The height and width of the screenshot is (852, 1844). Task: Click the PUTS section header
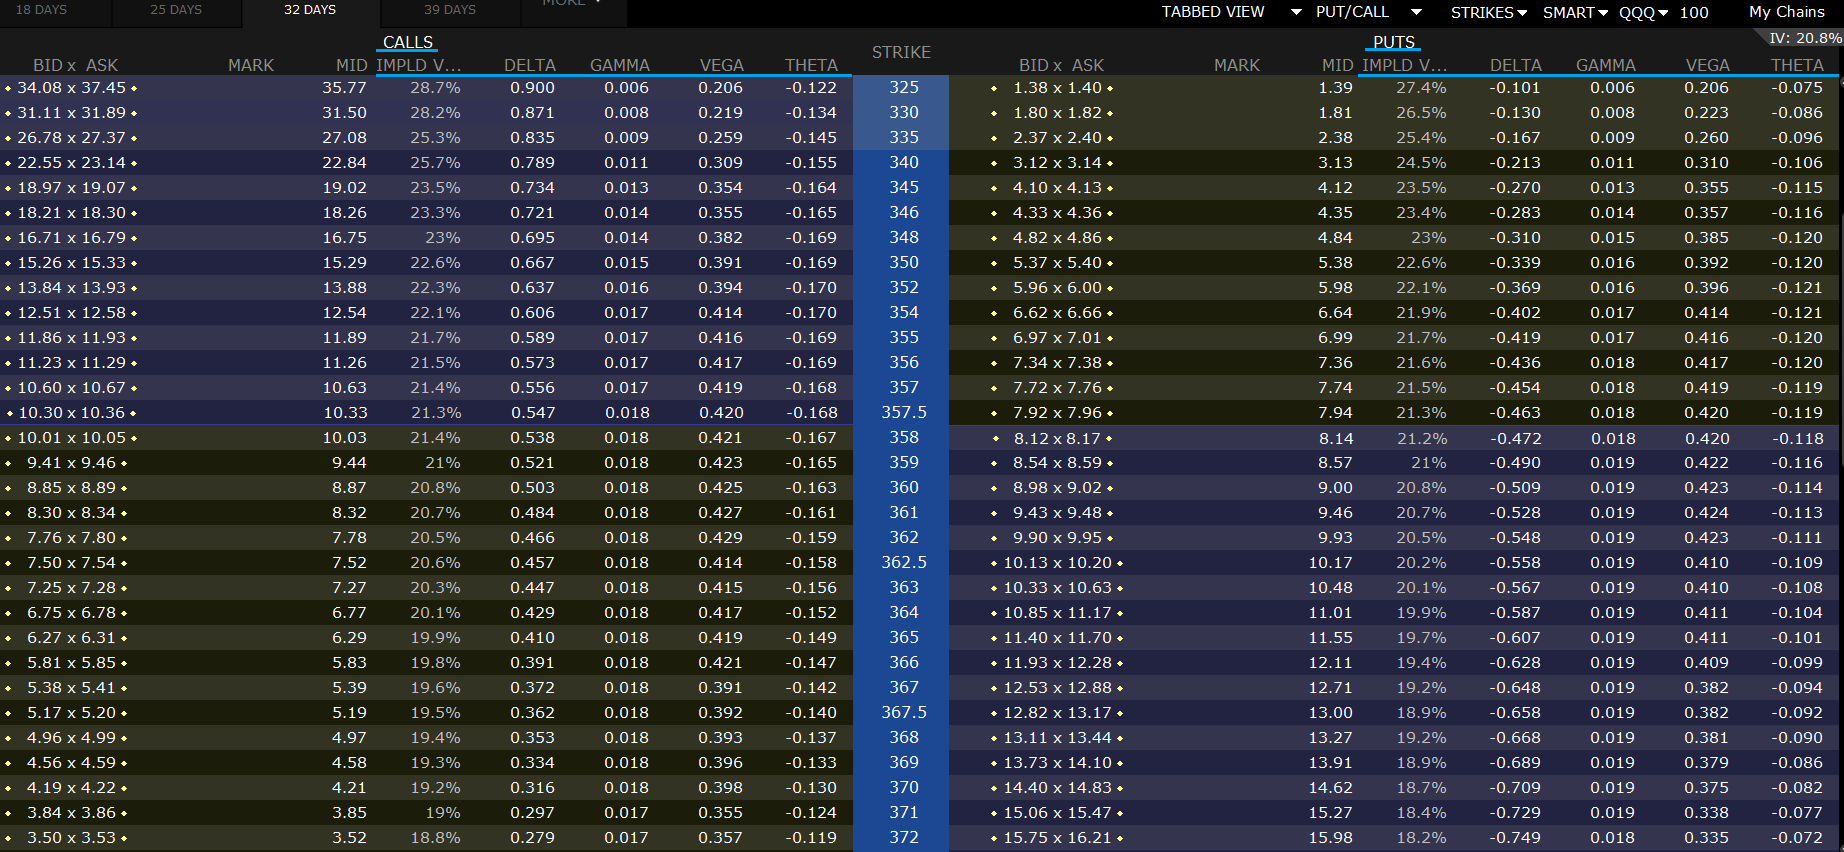(x=1393, y=42)
